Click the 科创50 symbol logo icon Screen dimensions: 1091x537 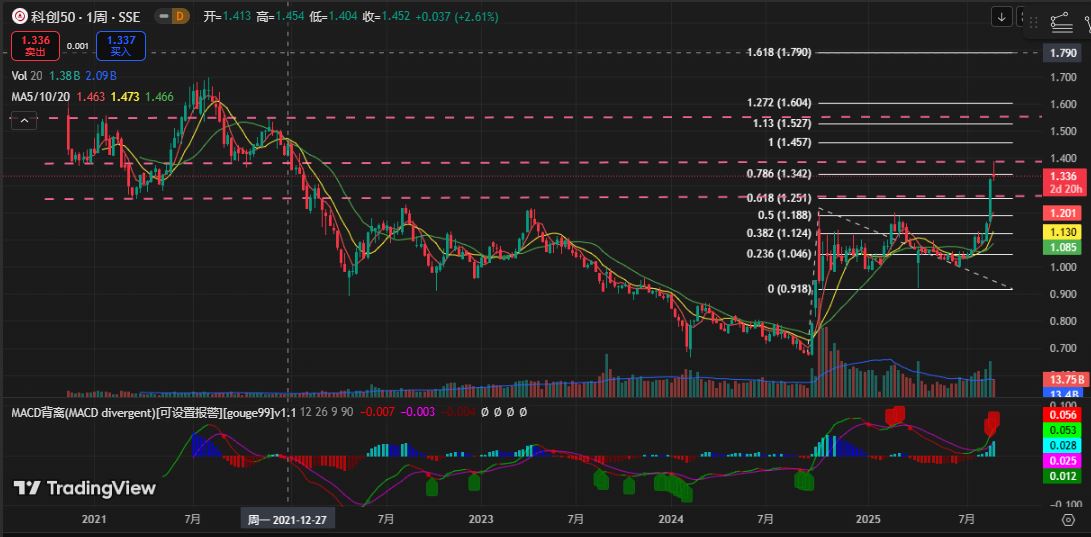tap(19, 16)
